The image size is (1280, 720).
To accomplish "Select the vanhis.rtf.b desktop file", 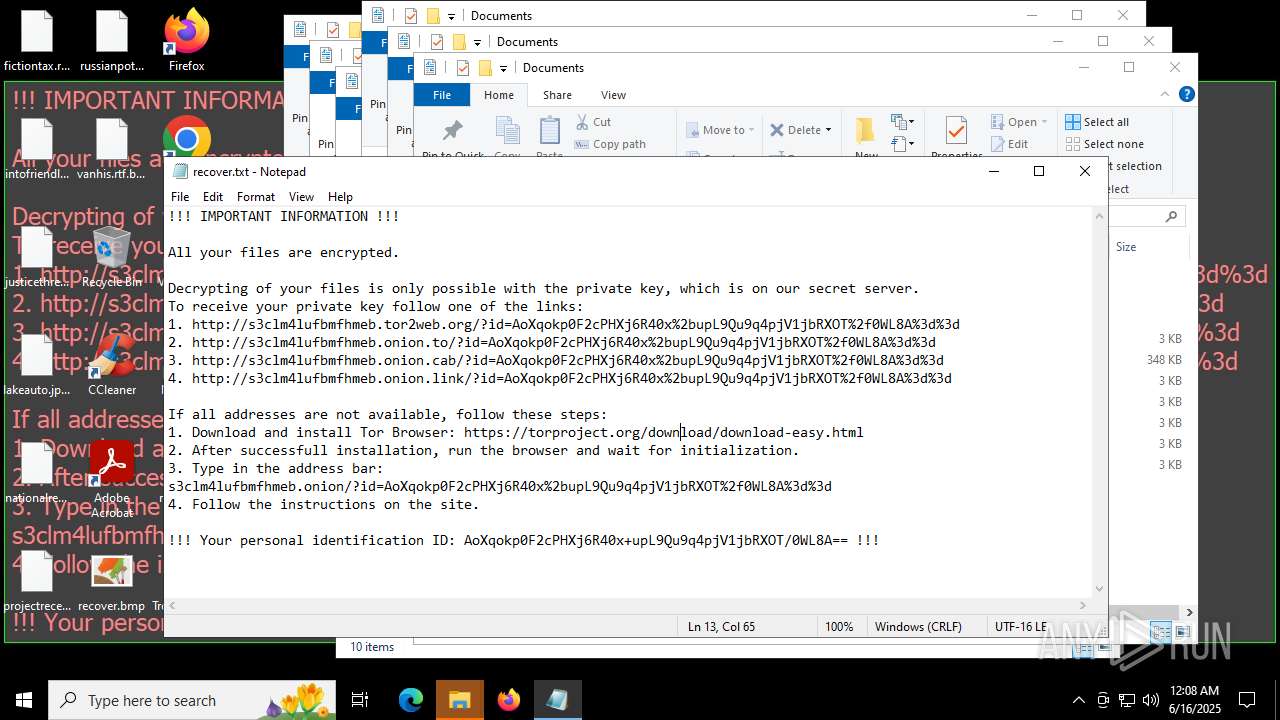I will (x=112, y=148).
